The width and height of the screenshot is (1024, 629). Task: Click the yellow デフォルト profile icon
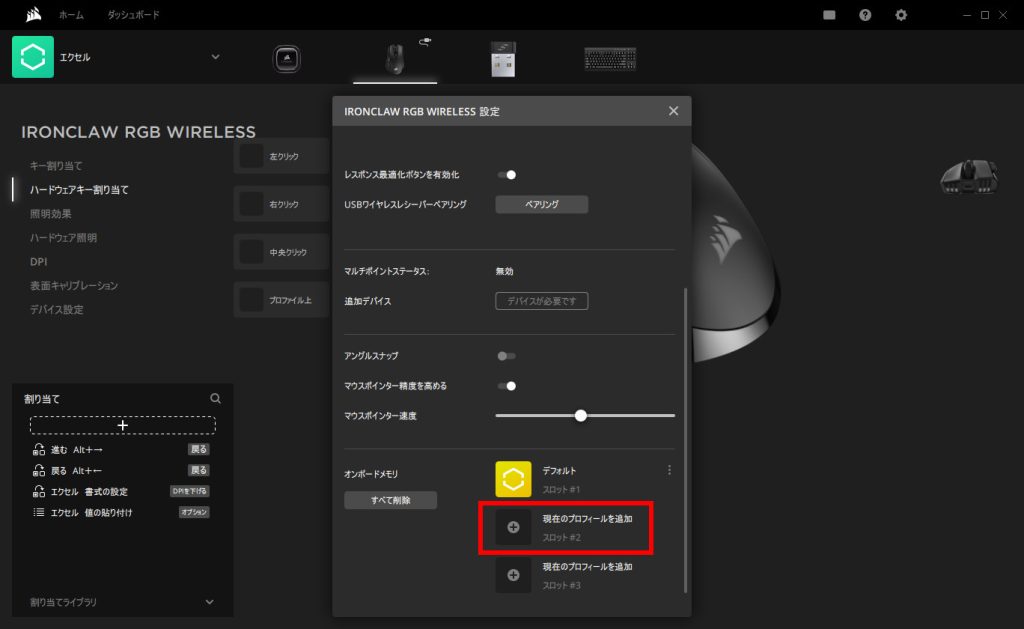tap(513, 479)
